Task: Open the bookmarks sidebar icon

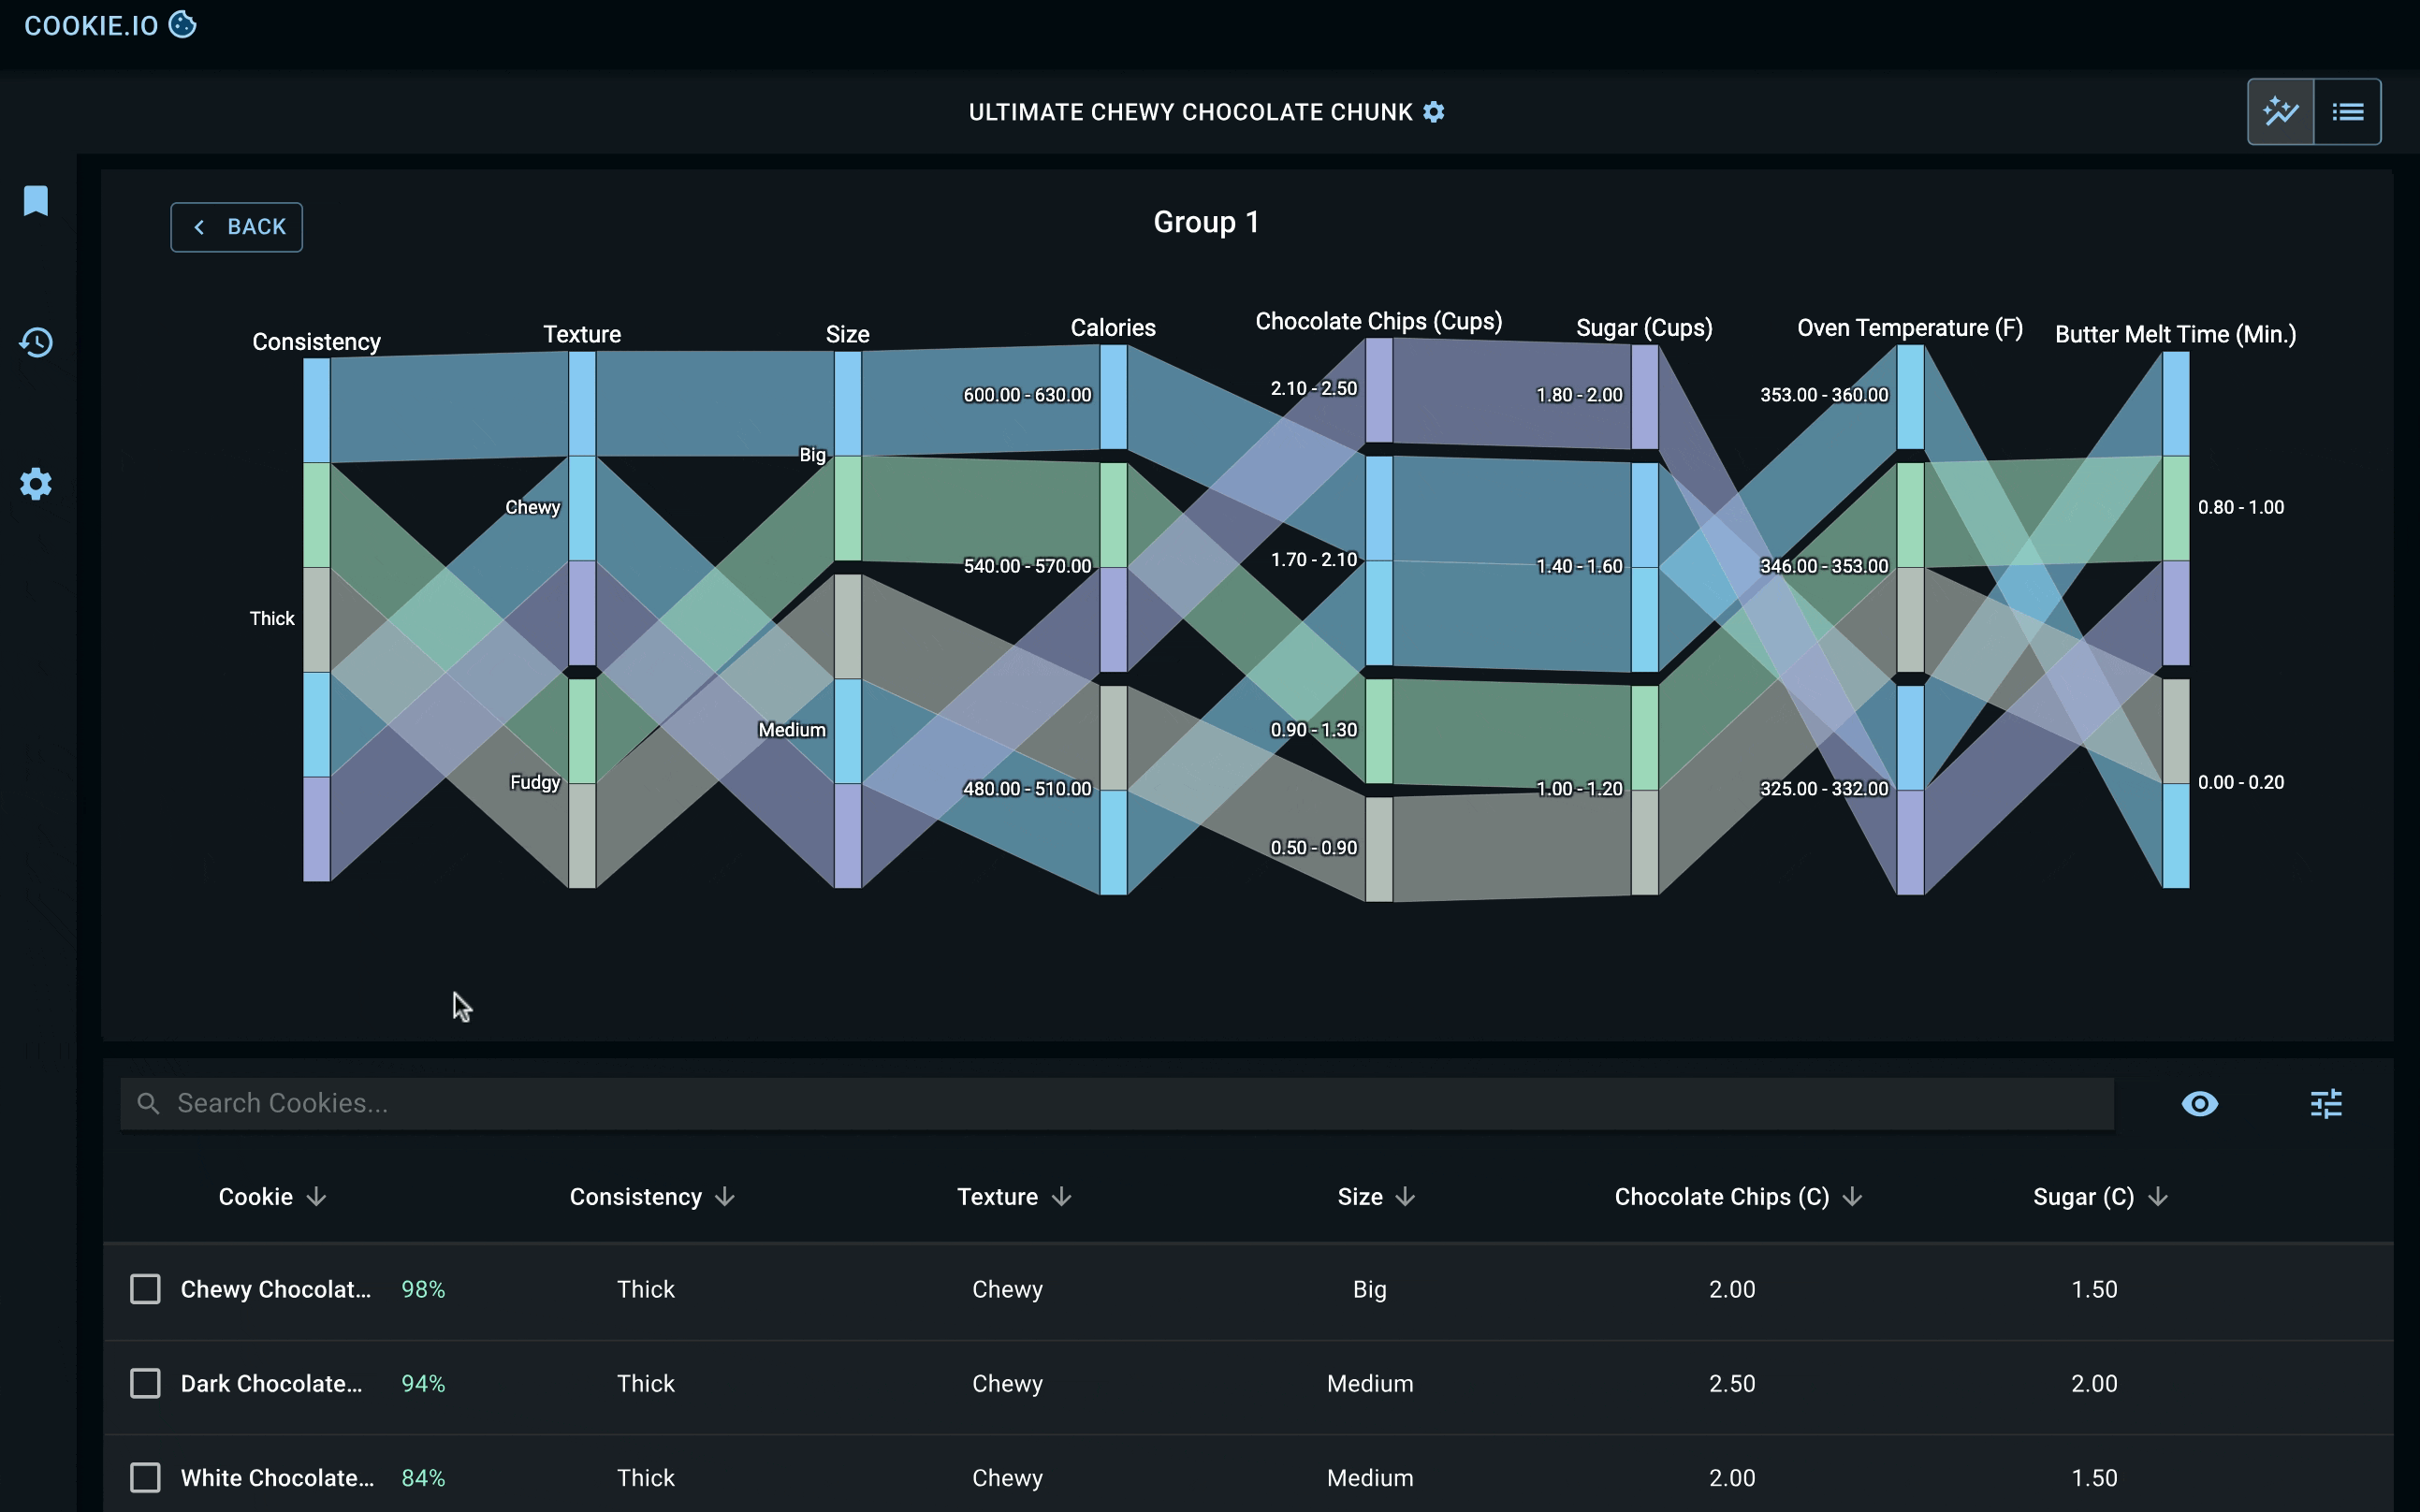Action: click(36, 200)
